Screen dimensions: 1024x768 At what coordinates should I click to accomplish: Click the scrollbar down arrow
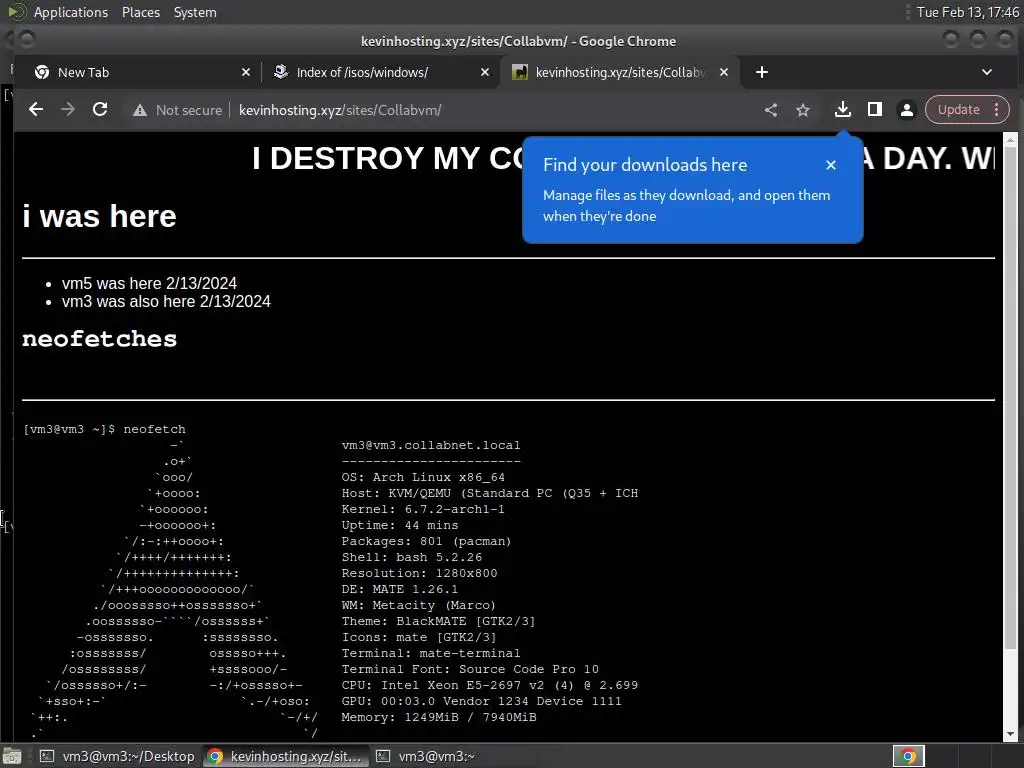tap(1010, 734)
